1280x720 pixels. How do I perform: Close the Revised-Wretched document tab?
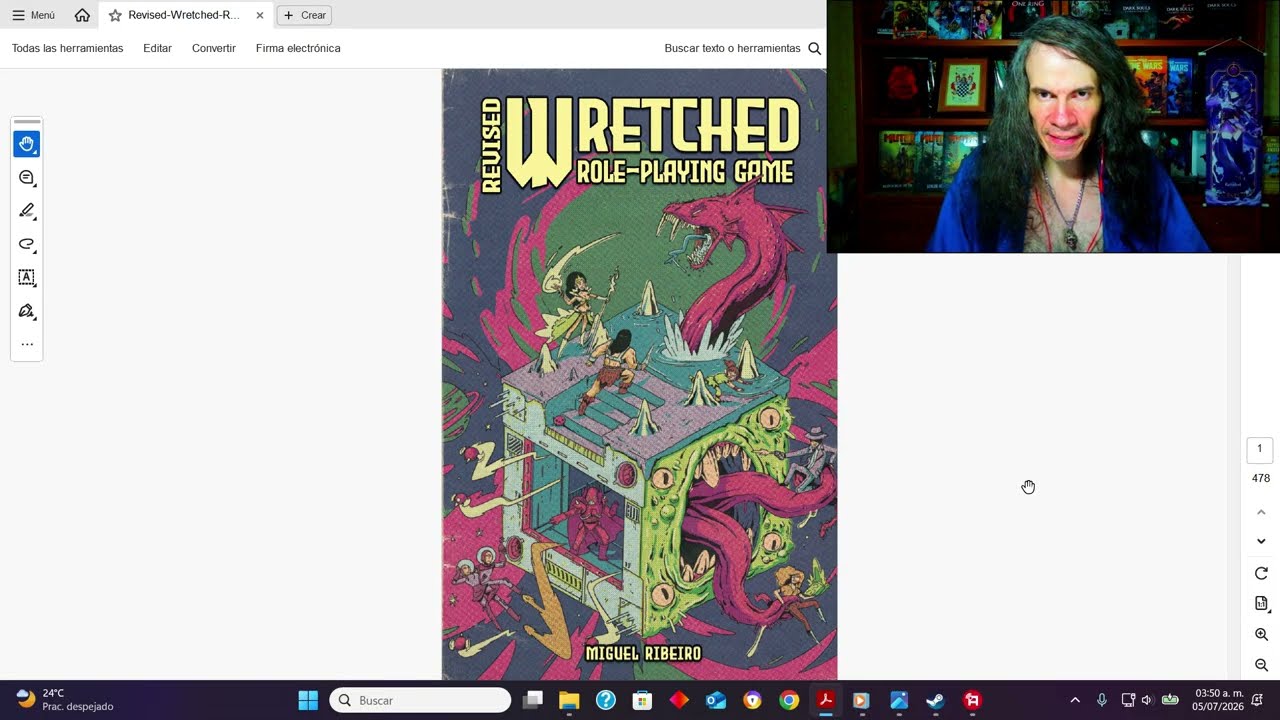coord(260,15)
